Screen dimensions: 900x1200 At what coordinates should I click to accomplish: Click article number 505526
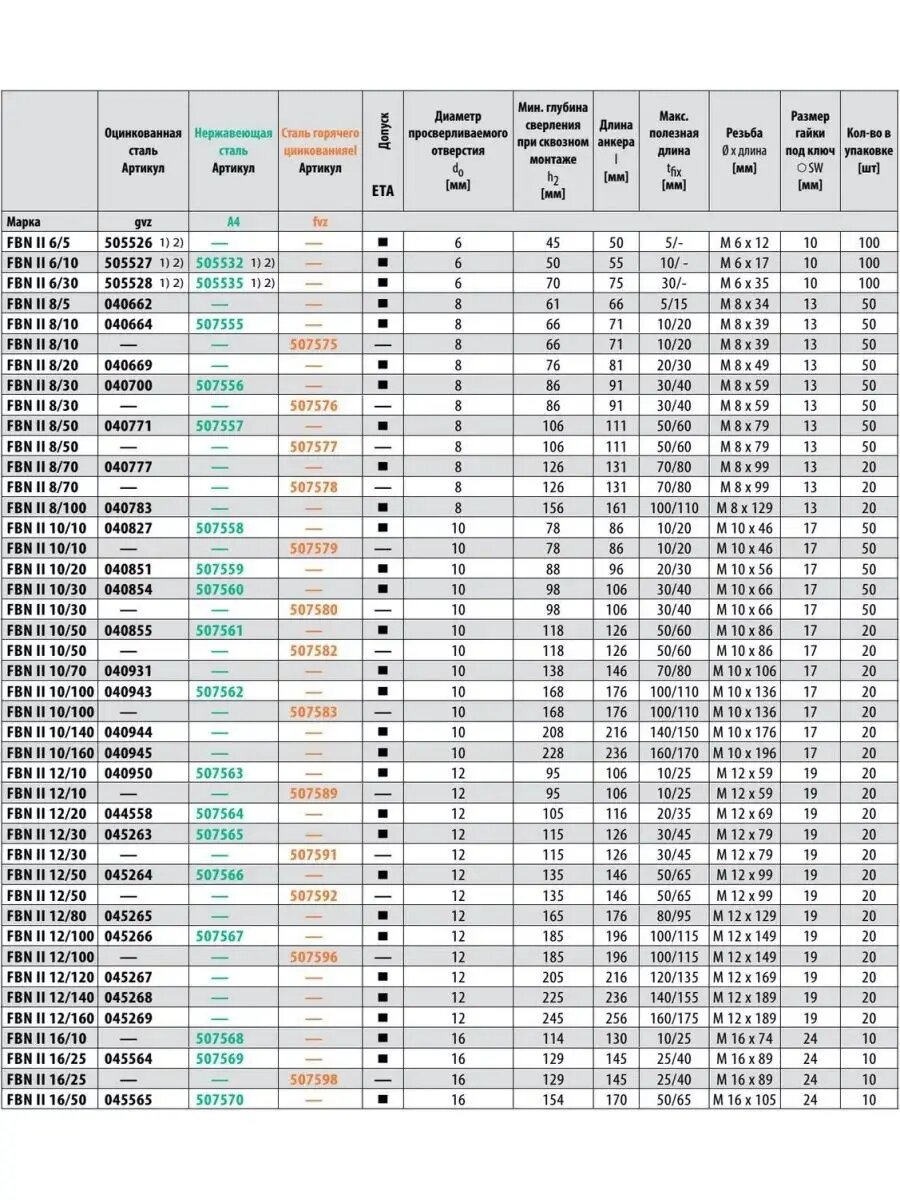pyautogui.click(x=128, y=242)
